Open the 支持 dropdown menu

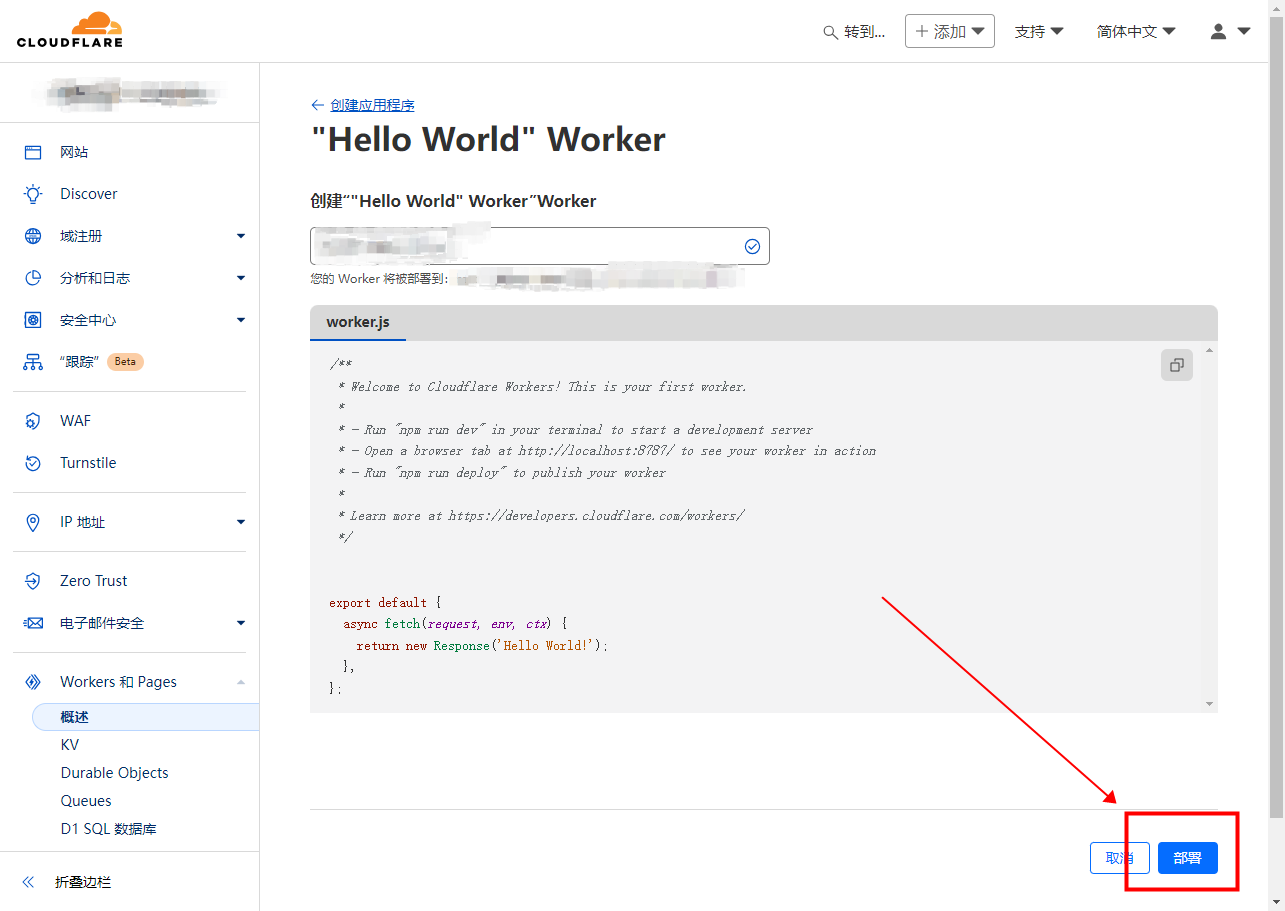[1039, 32]
